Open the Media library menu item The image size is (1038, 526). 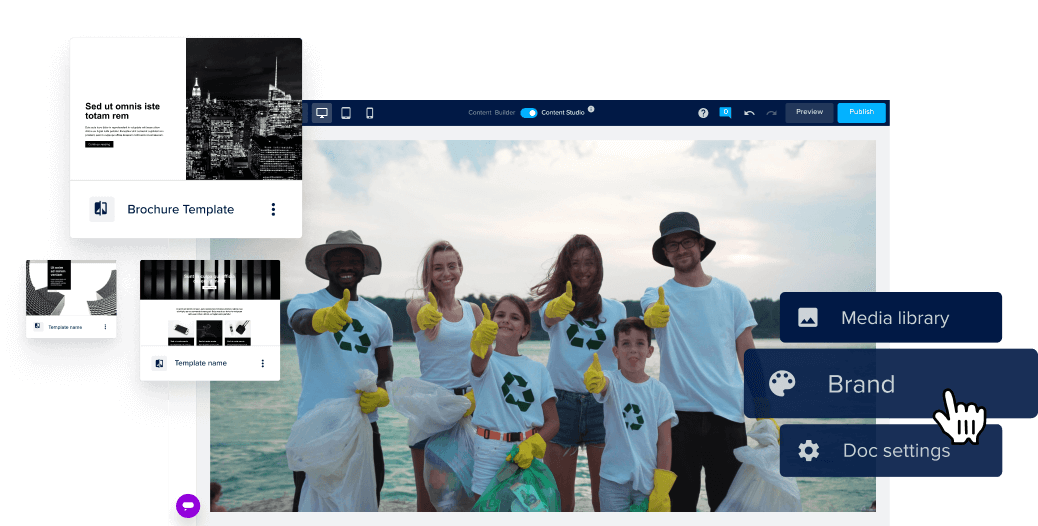click(891, 318)
